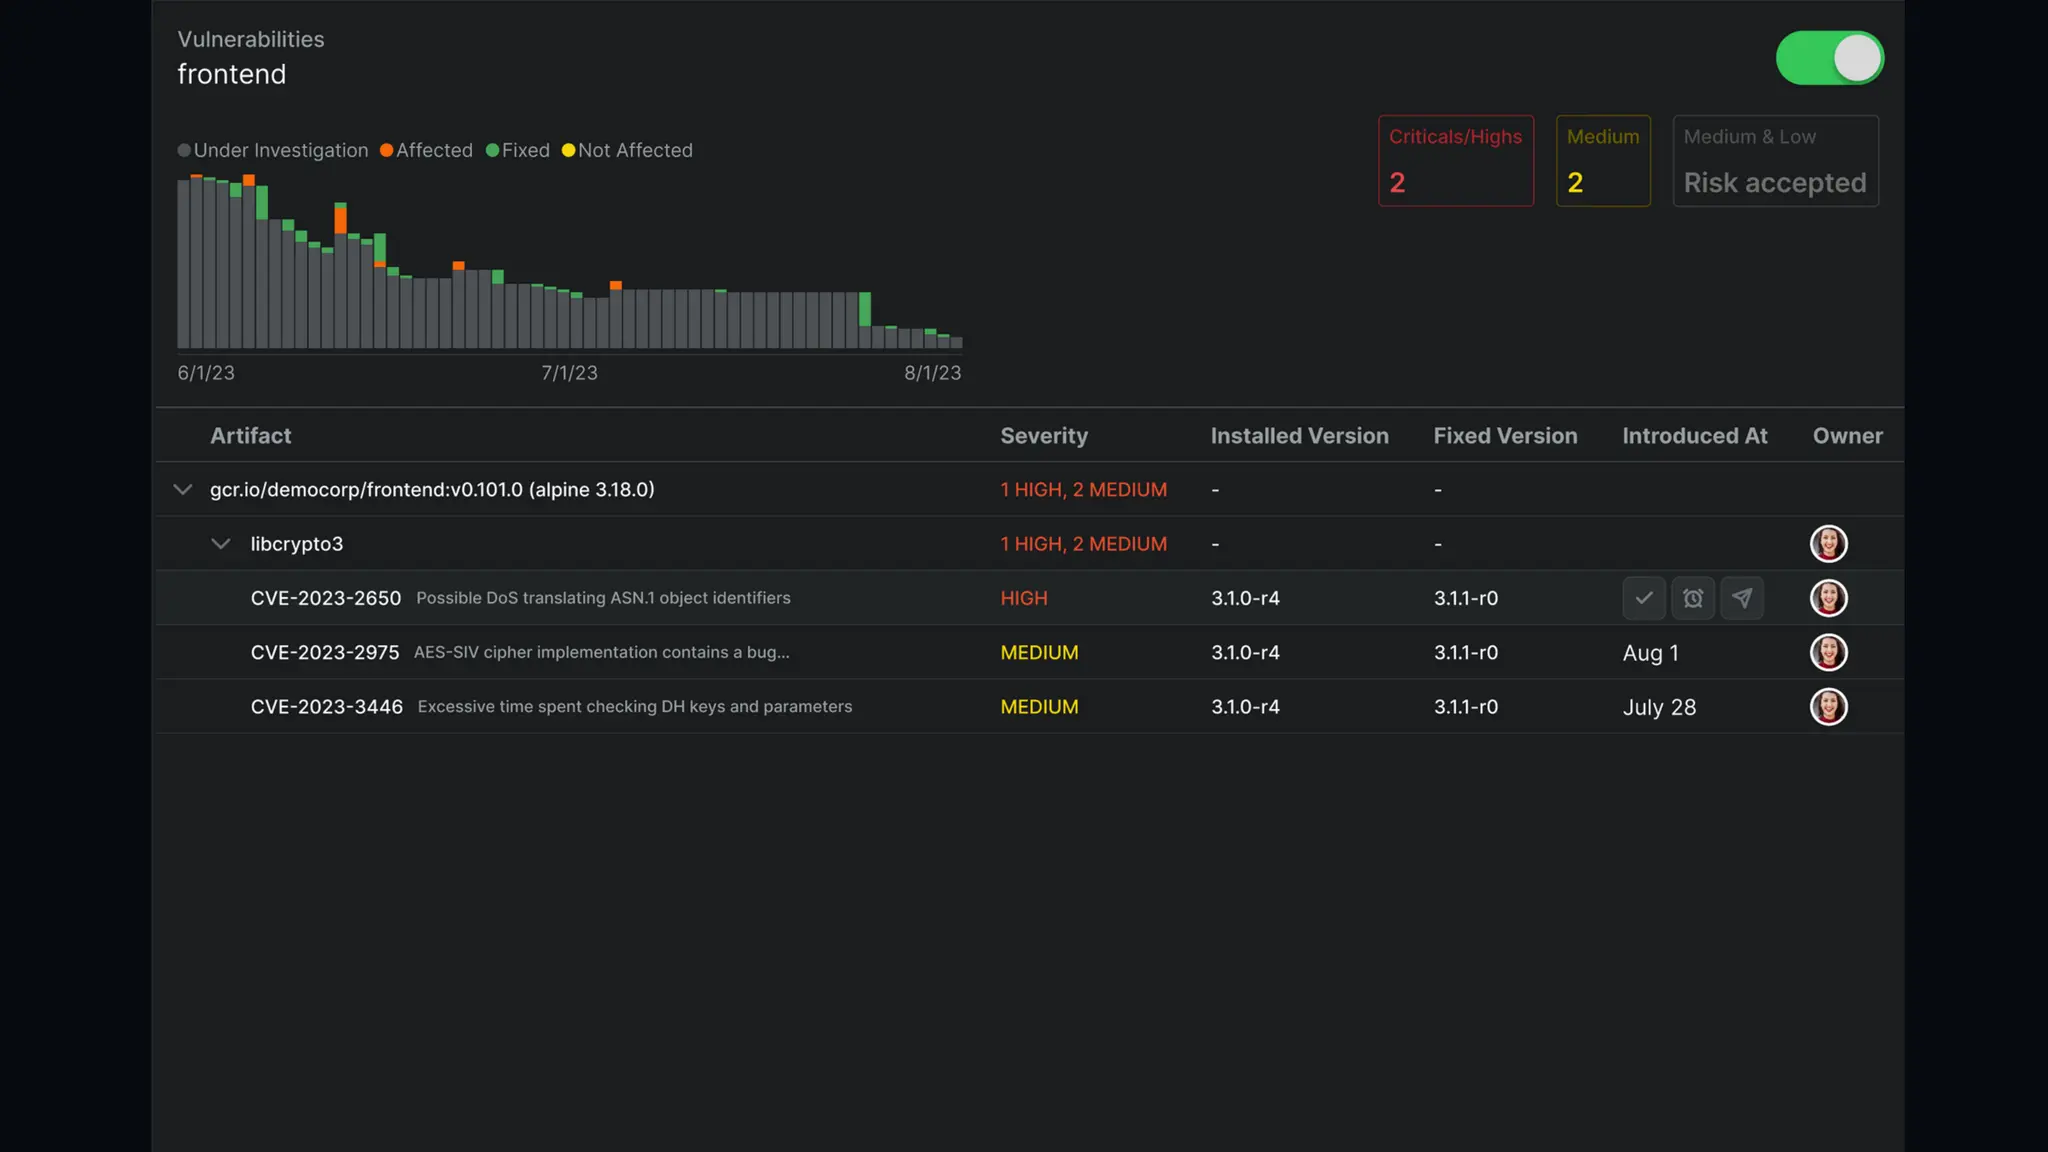Screen dimensions: 2048x1152
Task: Toggle the Under Investigation legend item
Action: [x=272, y=151]
